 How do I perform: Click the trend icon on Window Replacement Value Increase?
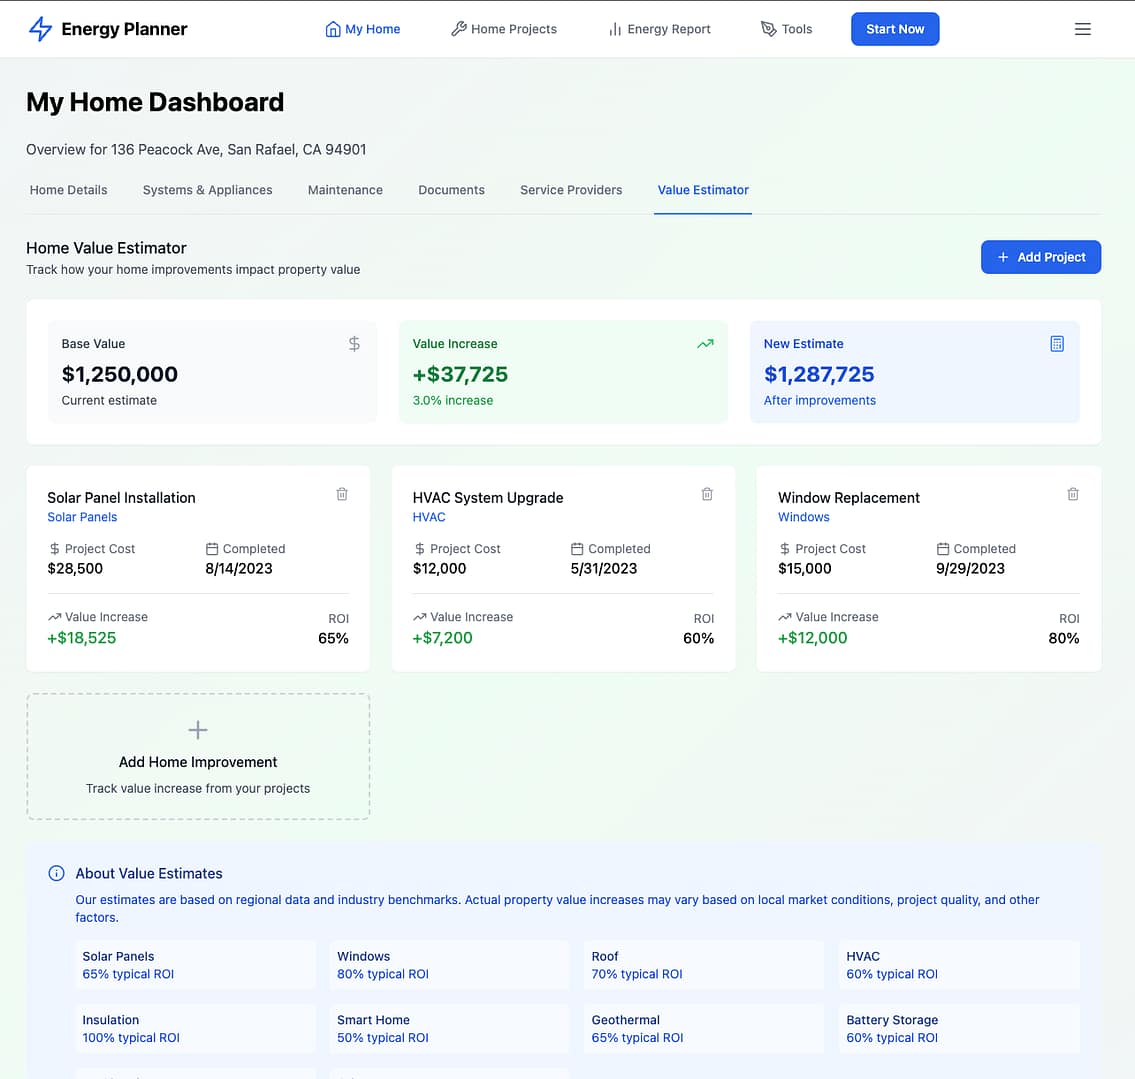click(x=785, y=617)
